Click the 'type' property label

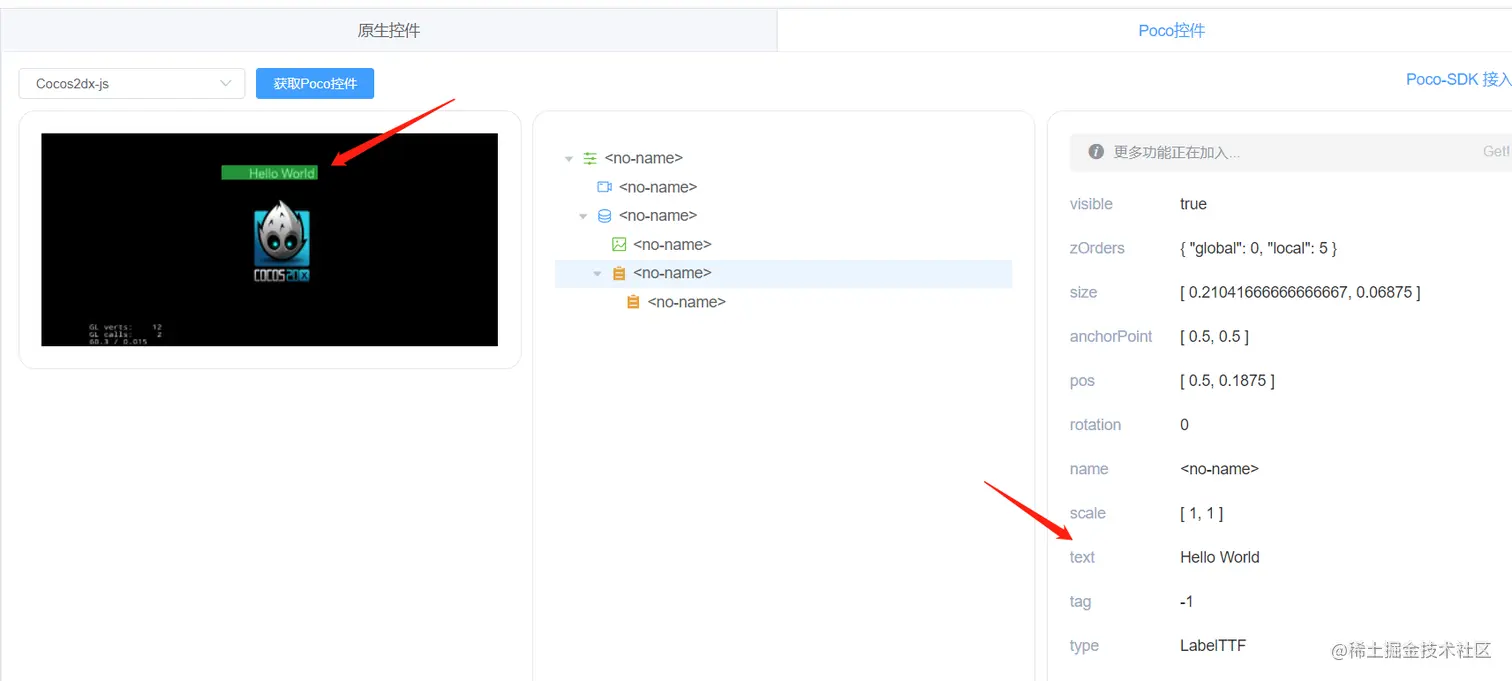tap(1084, 646)
